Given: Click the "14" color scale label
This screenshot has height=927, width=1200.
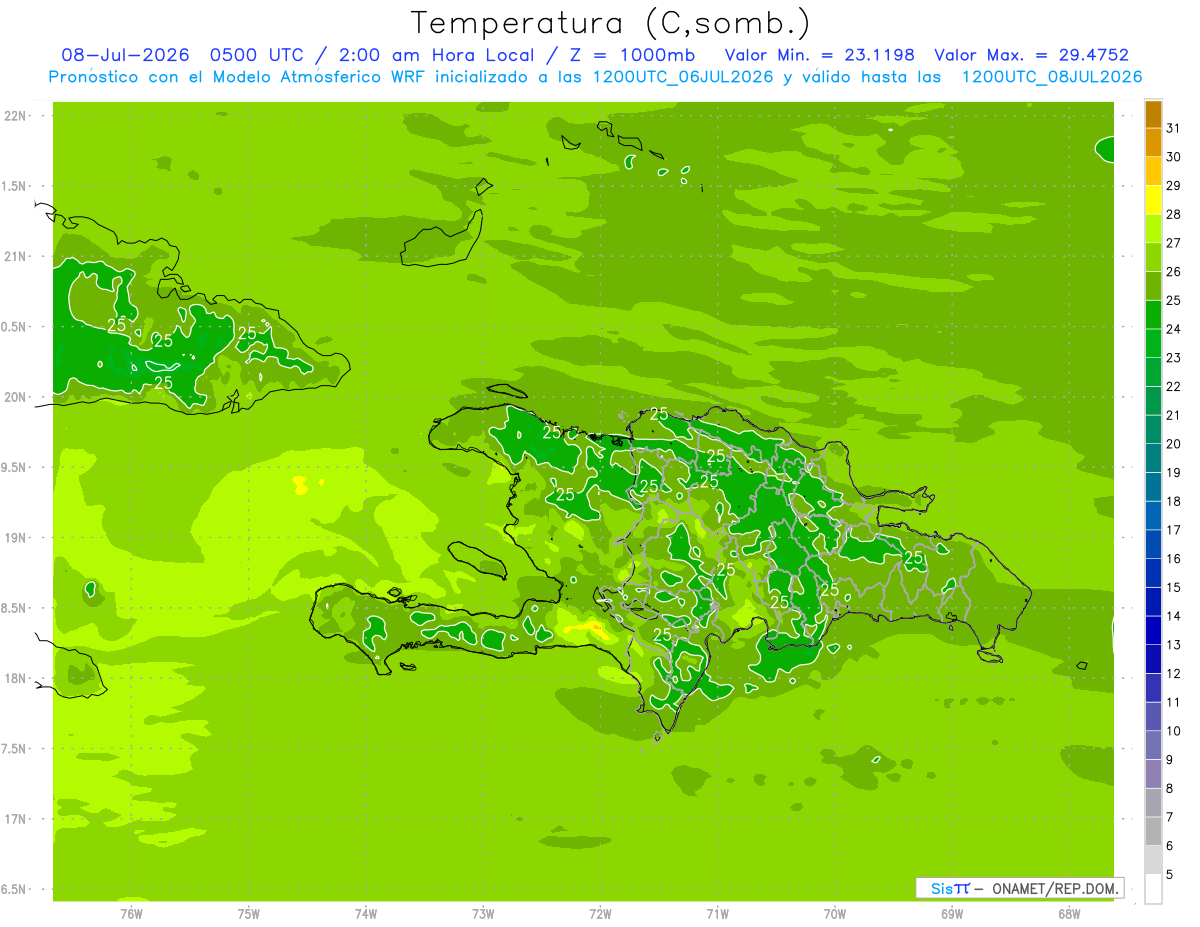Looking at the screenshot, I should pos(1174,616).
